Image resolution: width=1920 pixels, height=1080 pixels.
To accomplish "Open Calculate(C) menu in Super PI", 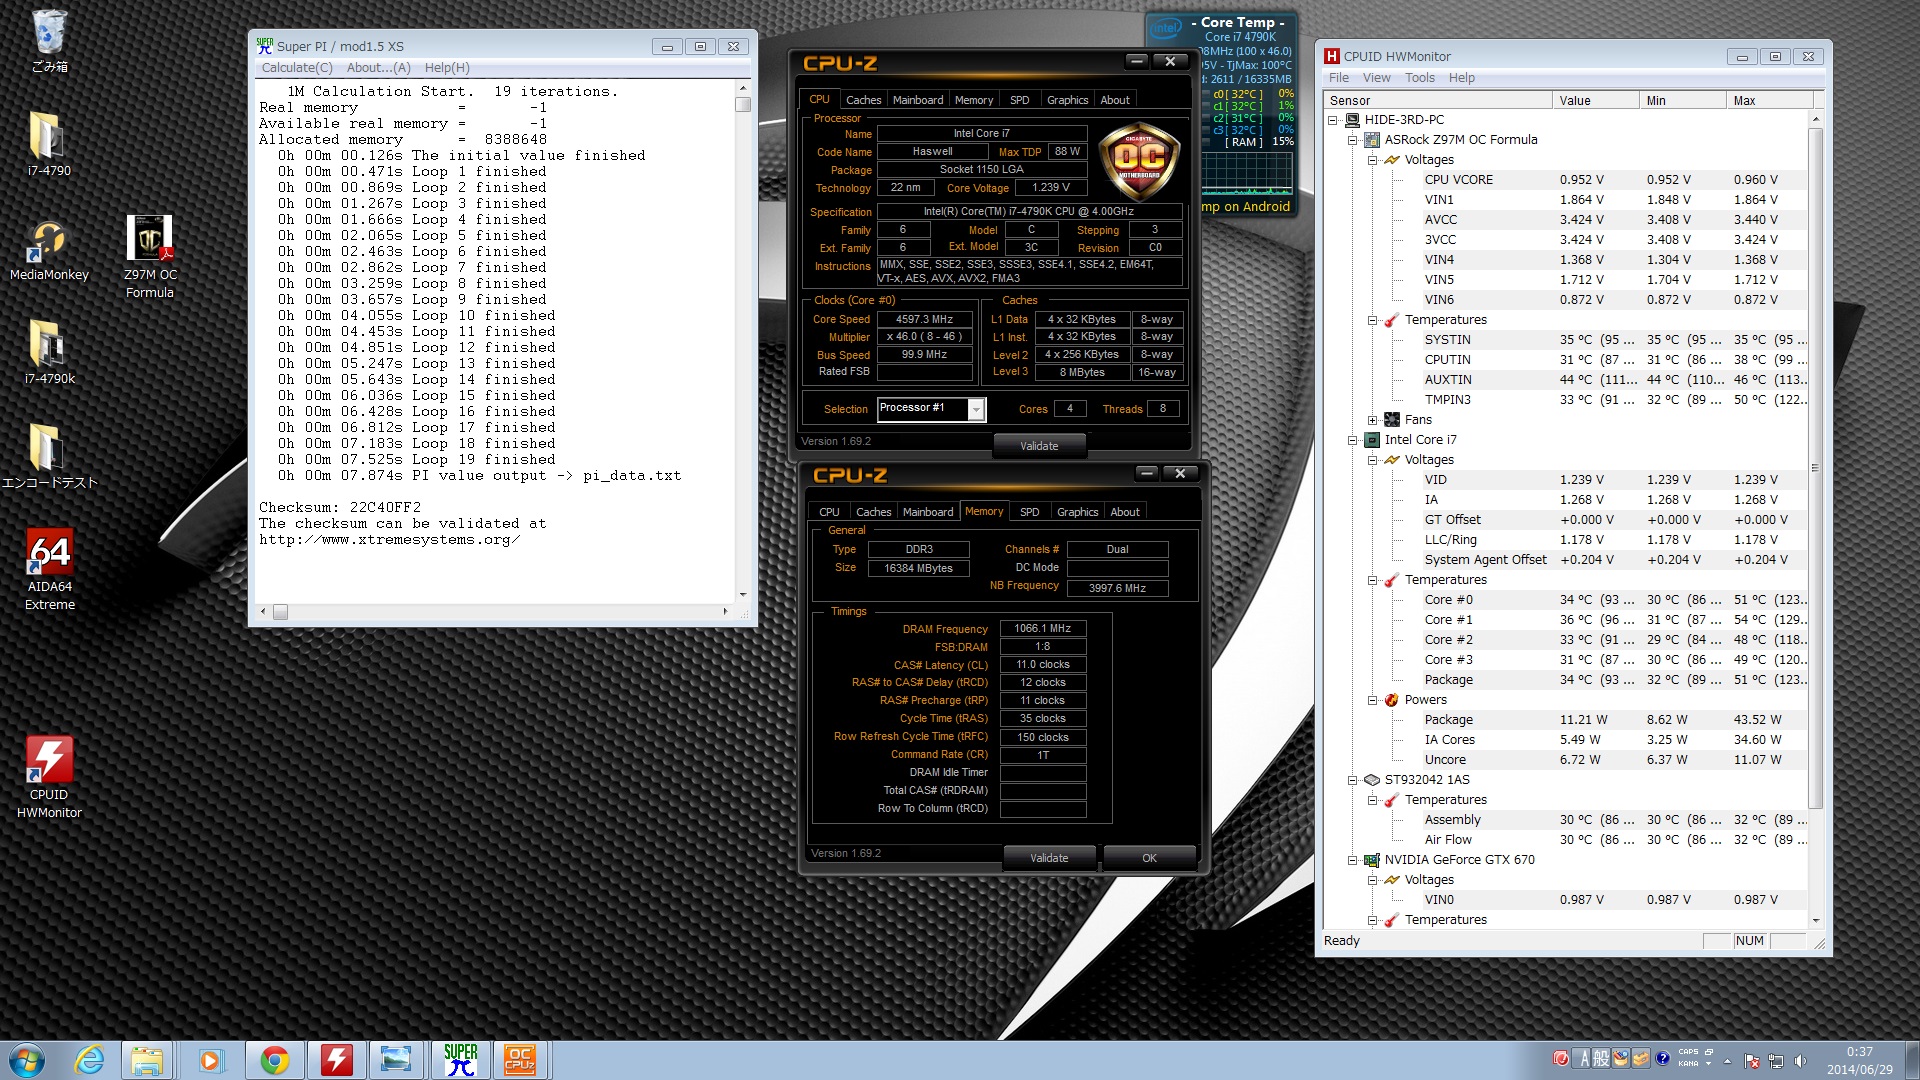I will 297,68.
